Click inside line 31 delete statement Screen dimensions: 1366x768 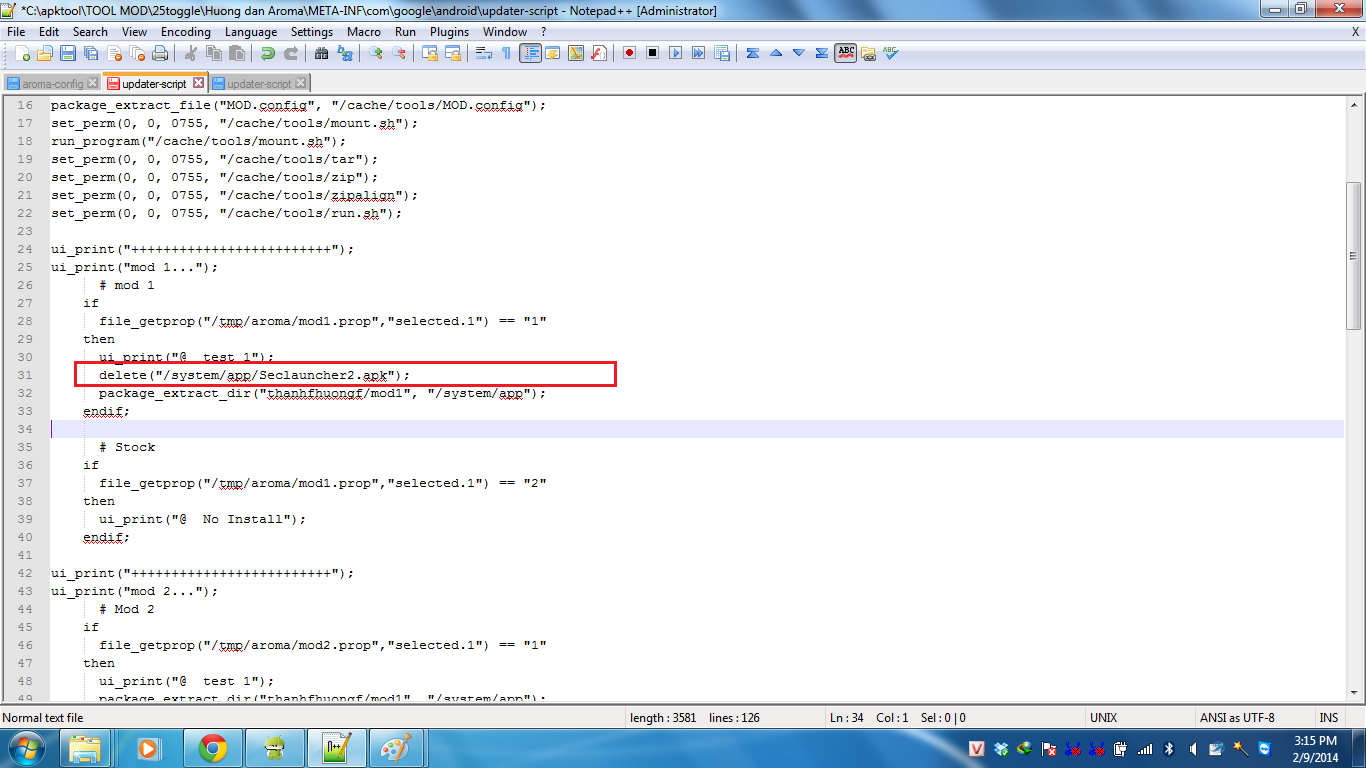point(255,375)
